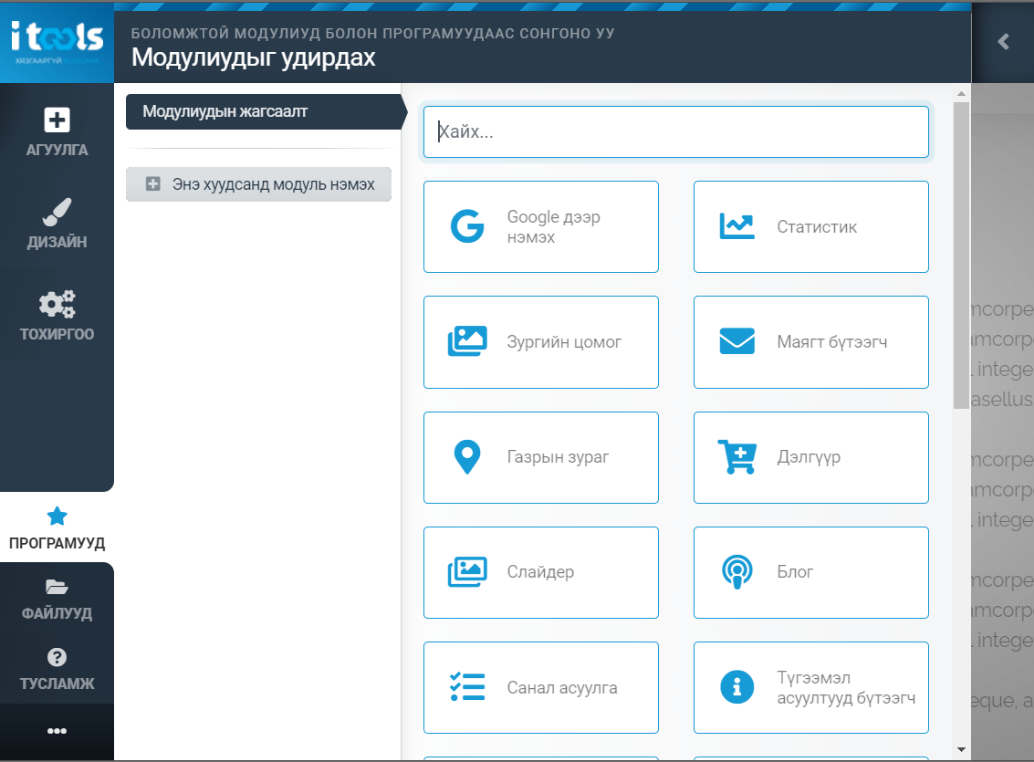Choose the Маягт бүтээгч module
Viewport: 1034px width, 762px height.
coord(811,342)
